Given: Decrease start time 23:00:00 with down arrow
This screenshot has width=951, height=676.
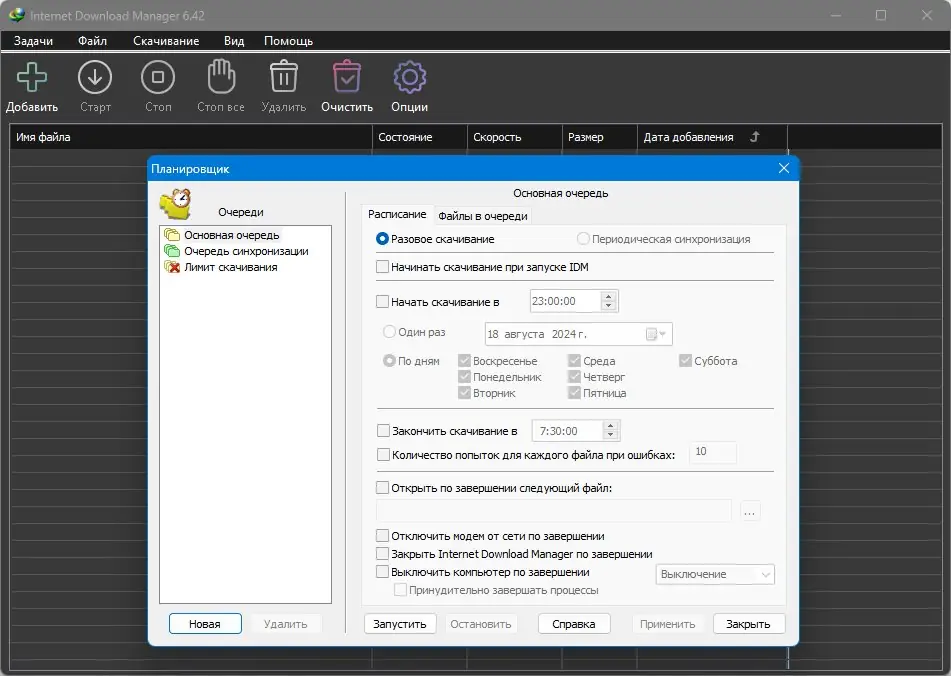Looking at the screenshot, I should (608, 306).
